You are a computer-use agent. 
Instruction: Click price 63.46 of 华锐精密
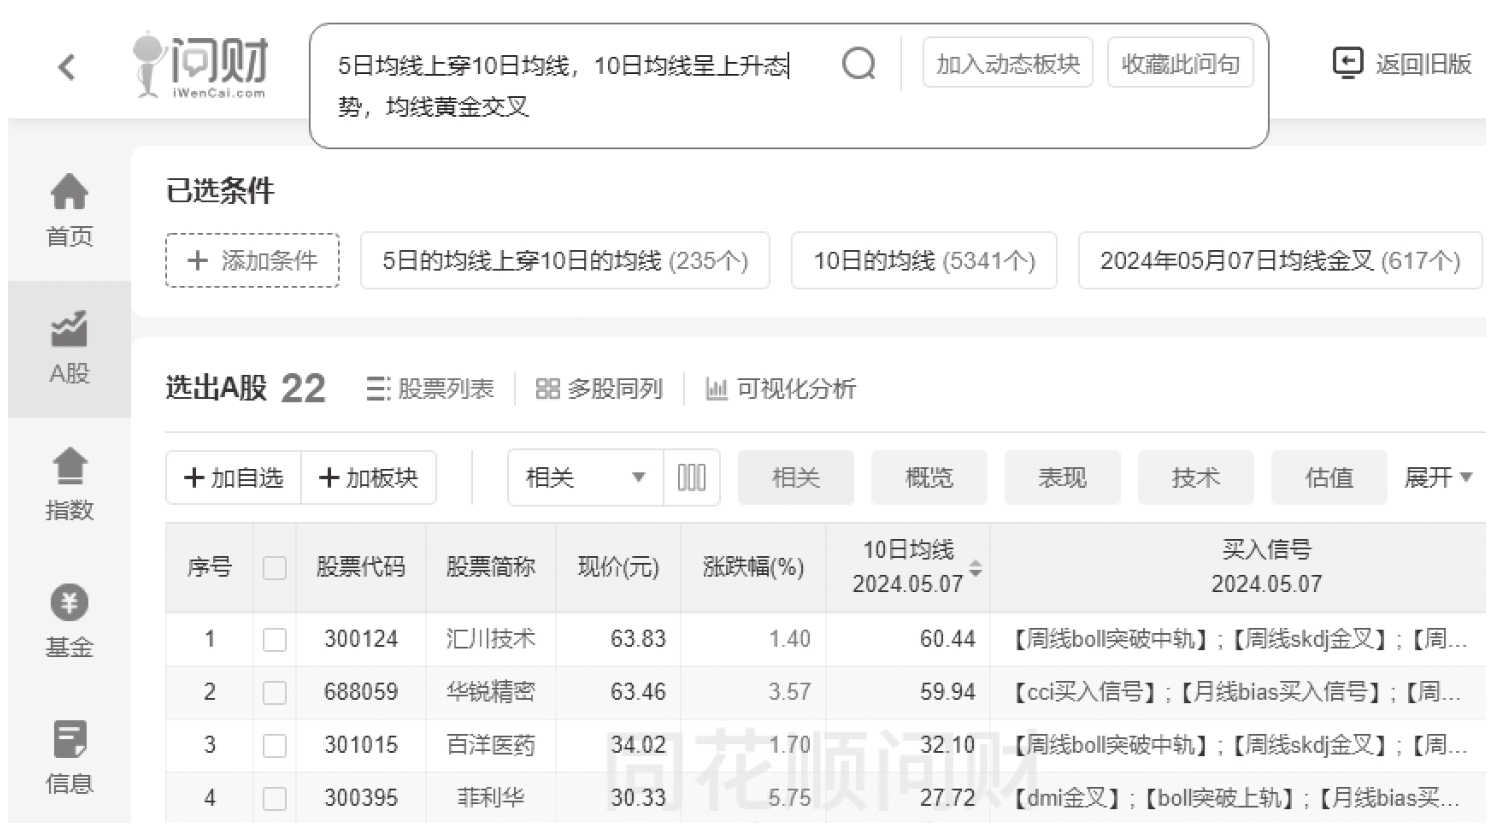638,692
